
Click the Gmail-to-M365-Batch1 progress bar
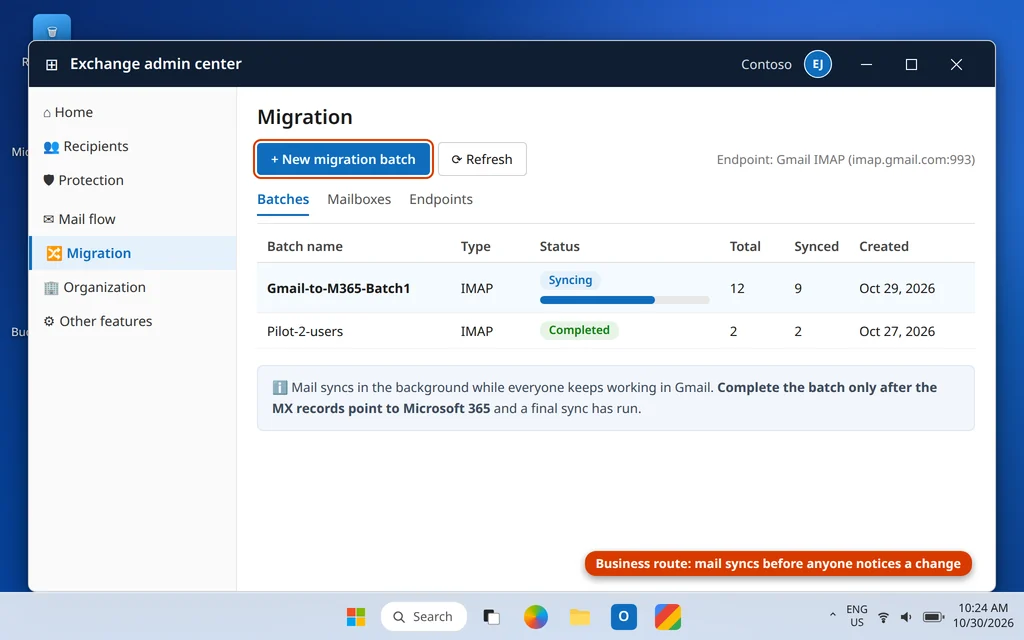coord(624,300)
